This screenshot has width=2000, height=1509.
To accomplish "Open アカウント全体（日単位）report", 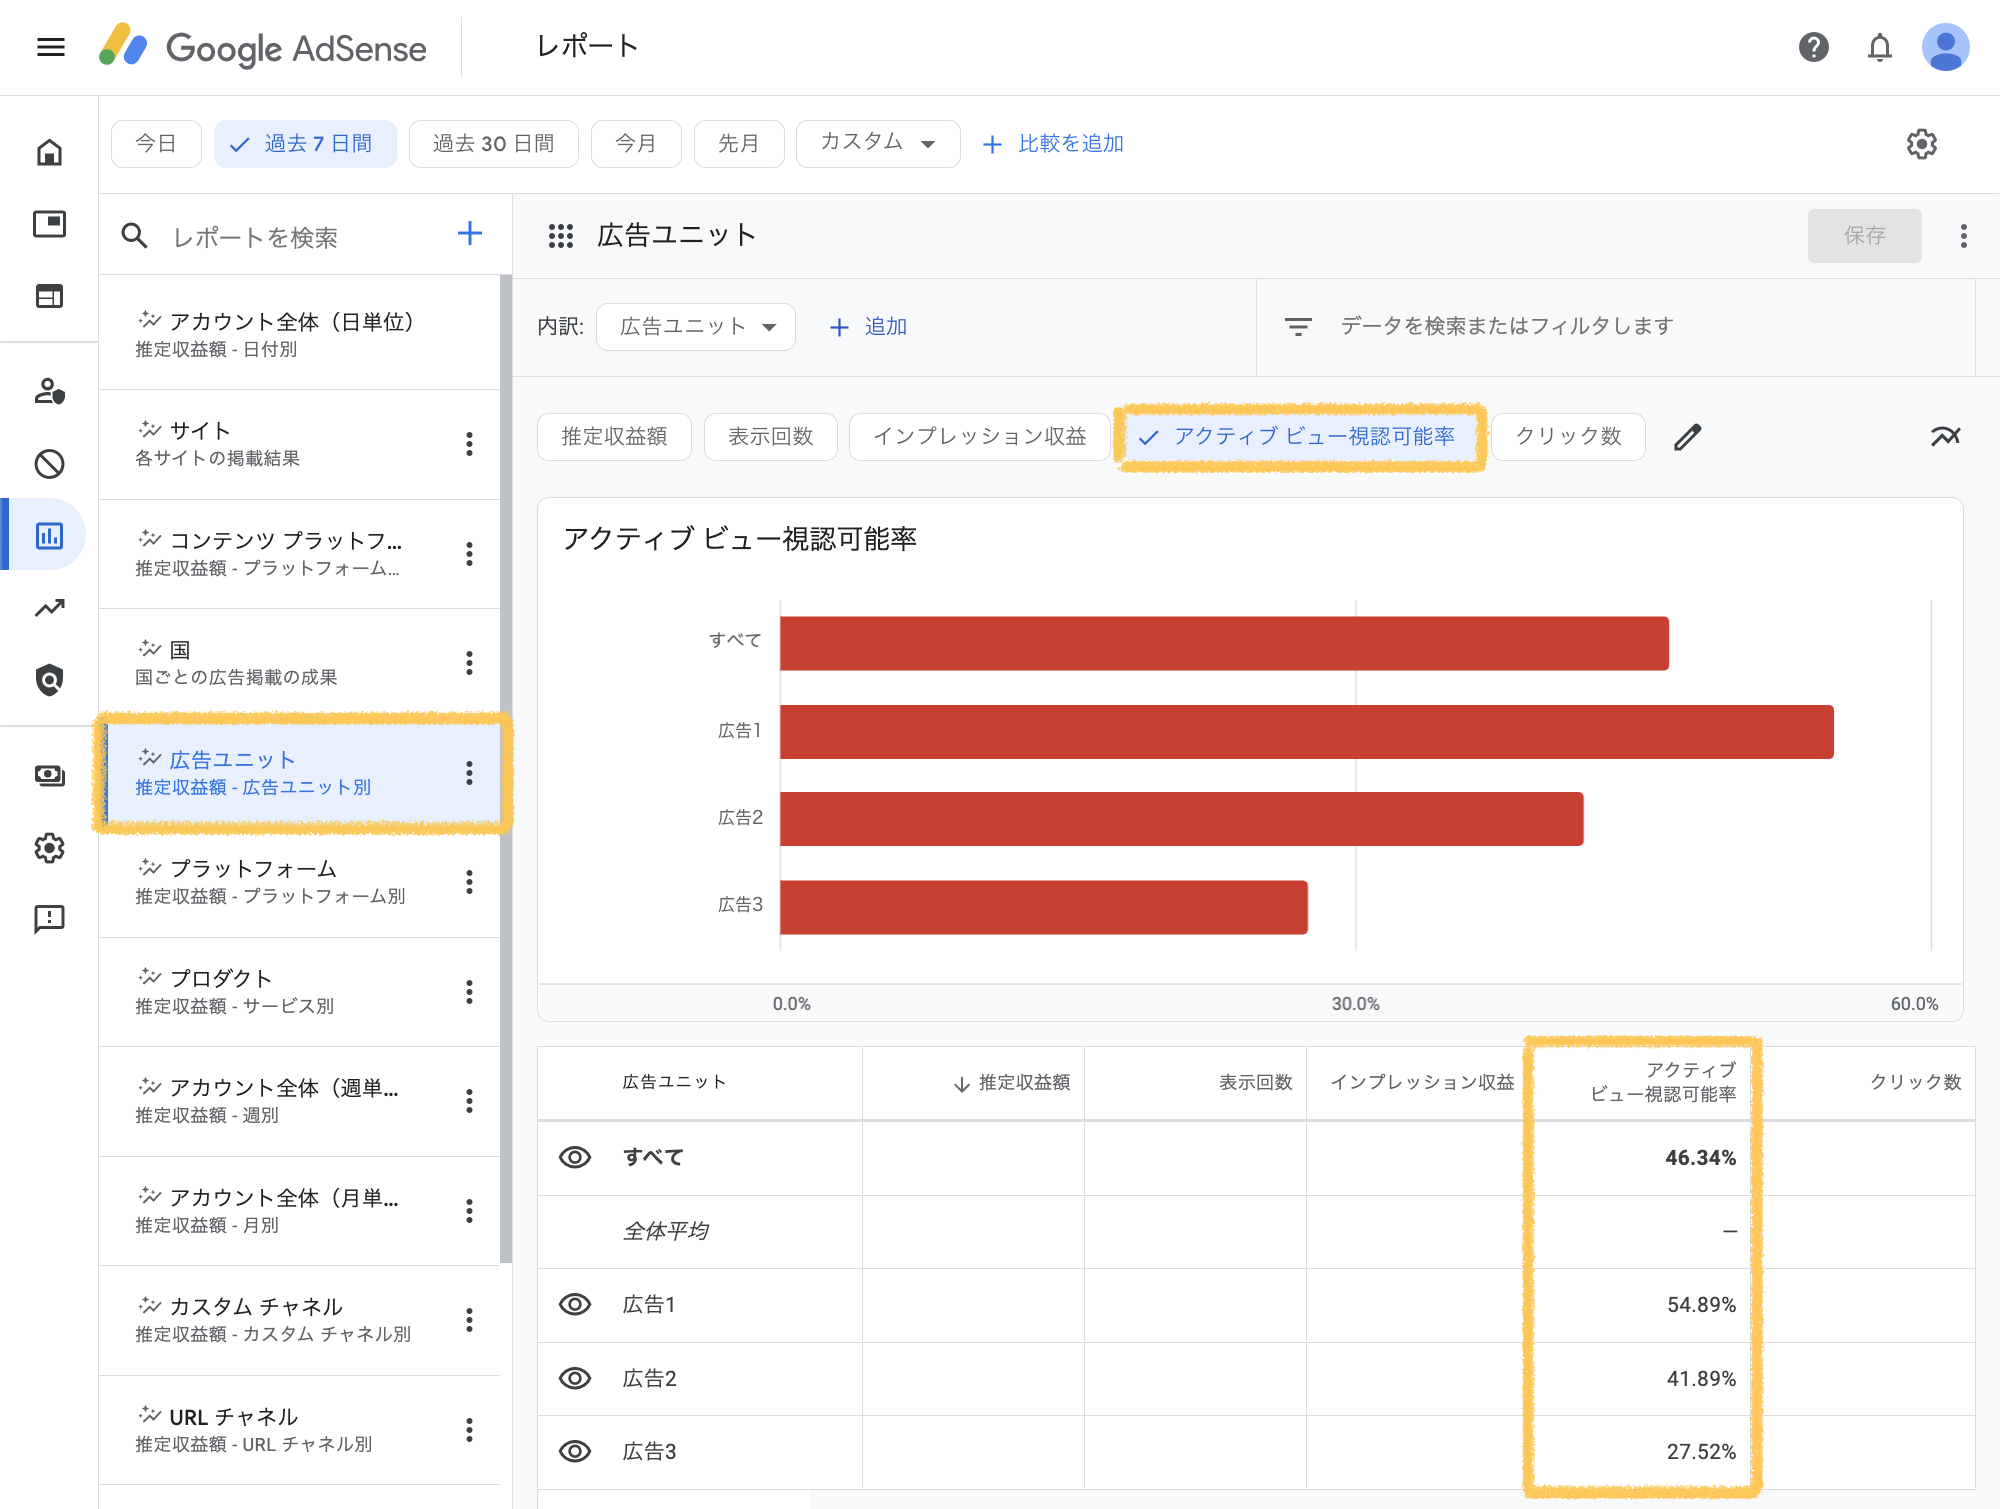I will tap(299, 334).
